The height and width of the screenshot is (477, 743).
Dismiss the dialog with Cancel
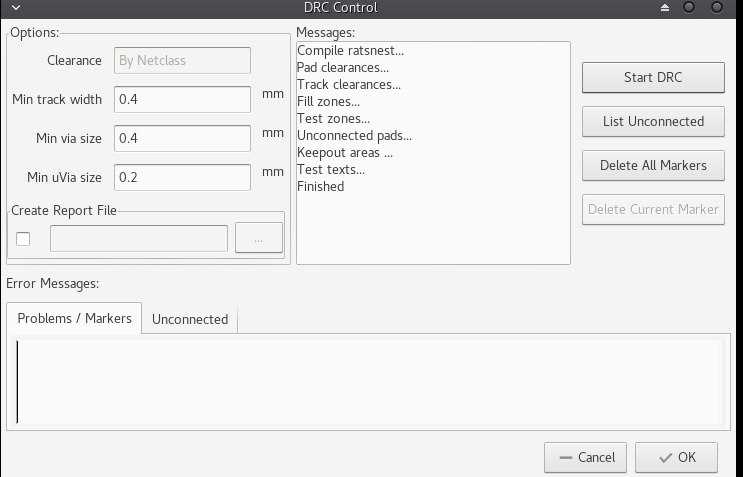[585, 457]
